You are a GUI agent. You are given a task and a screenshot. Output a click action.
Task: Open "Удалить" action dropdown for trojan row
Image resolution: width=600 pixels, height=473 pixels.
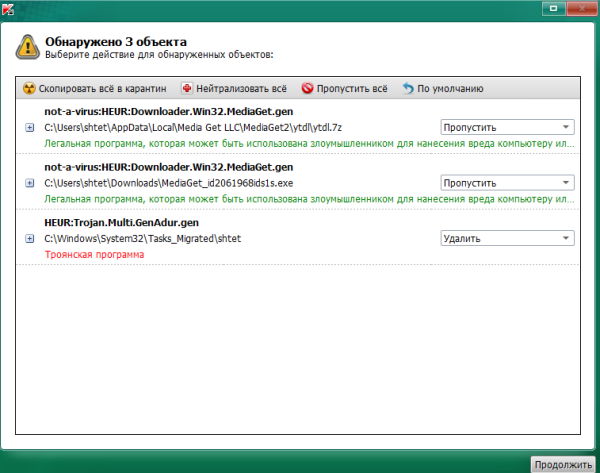[x=507, y=238]
